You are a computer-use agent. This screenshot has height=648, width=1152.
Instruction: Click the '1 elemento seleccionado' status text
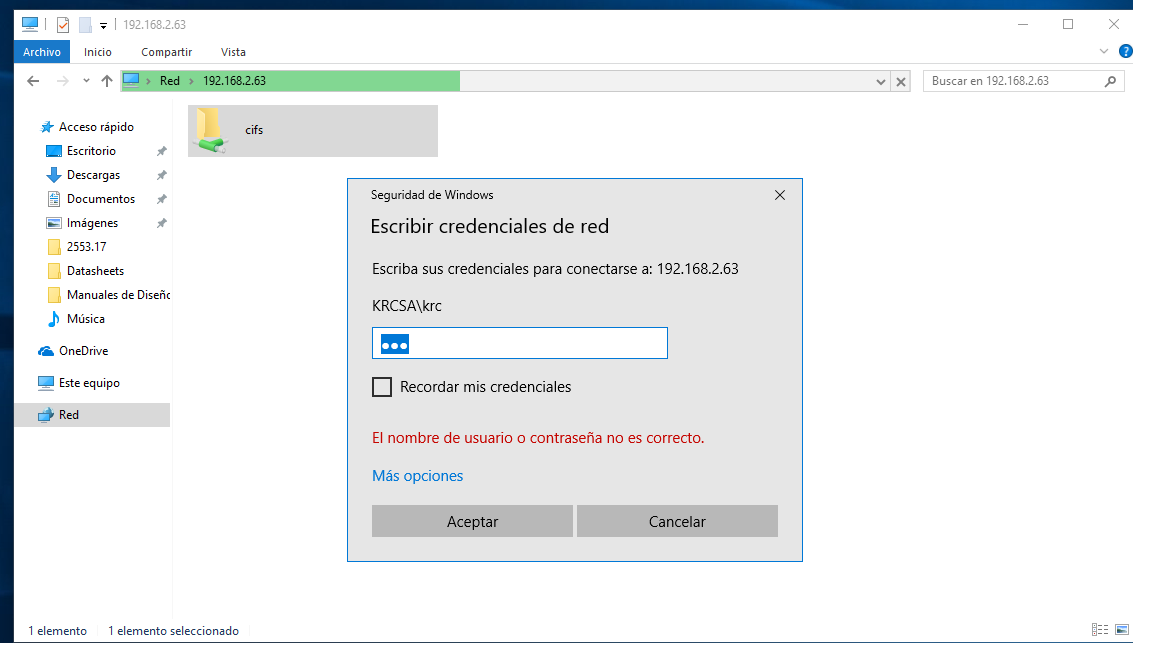[173, 631]
